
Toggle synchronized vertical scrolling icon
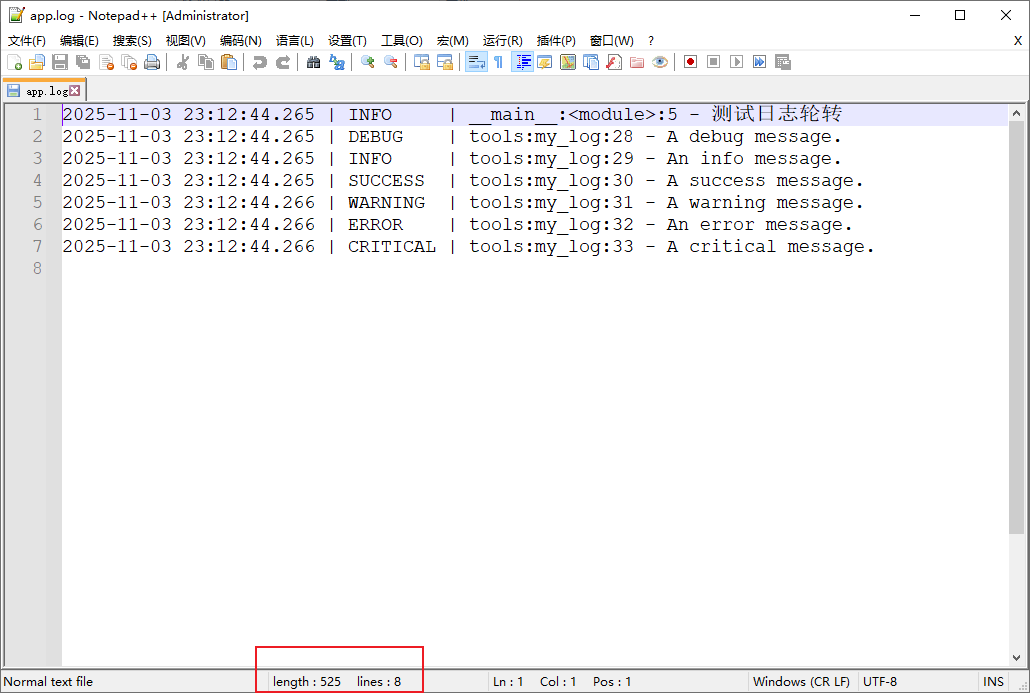421,61
